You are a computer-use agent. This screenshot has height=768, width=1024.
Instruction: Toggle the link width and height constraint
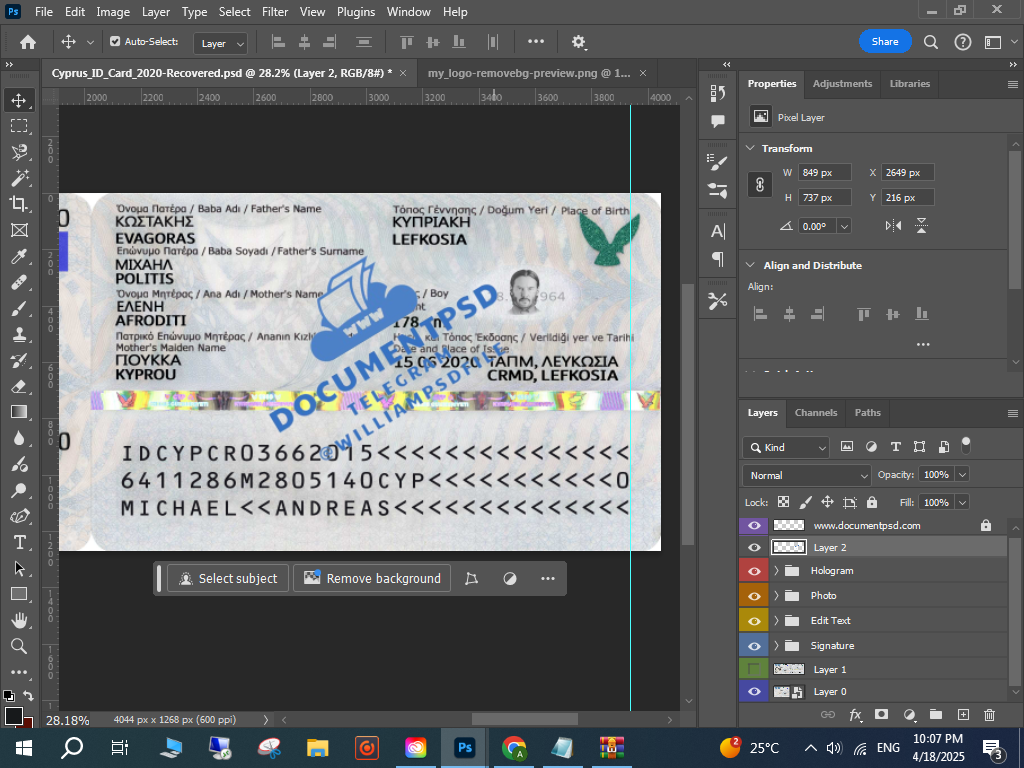click(760, 185)
